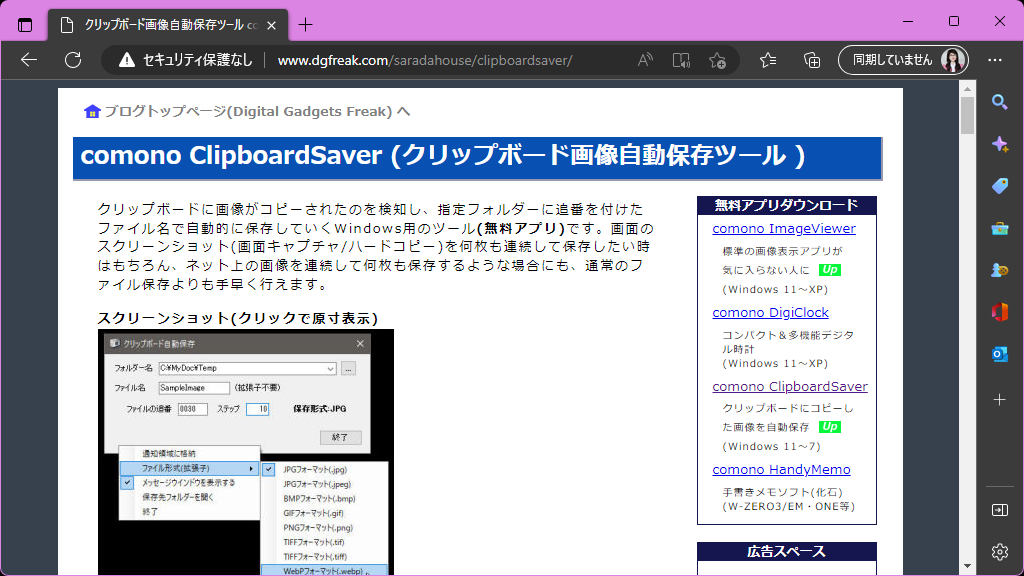Open the comono ImageViewer link

tap(784, 229)
